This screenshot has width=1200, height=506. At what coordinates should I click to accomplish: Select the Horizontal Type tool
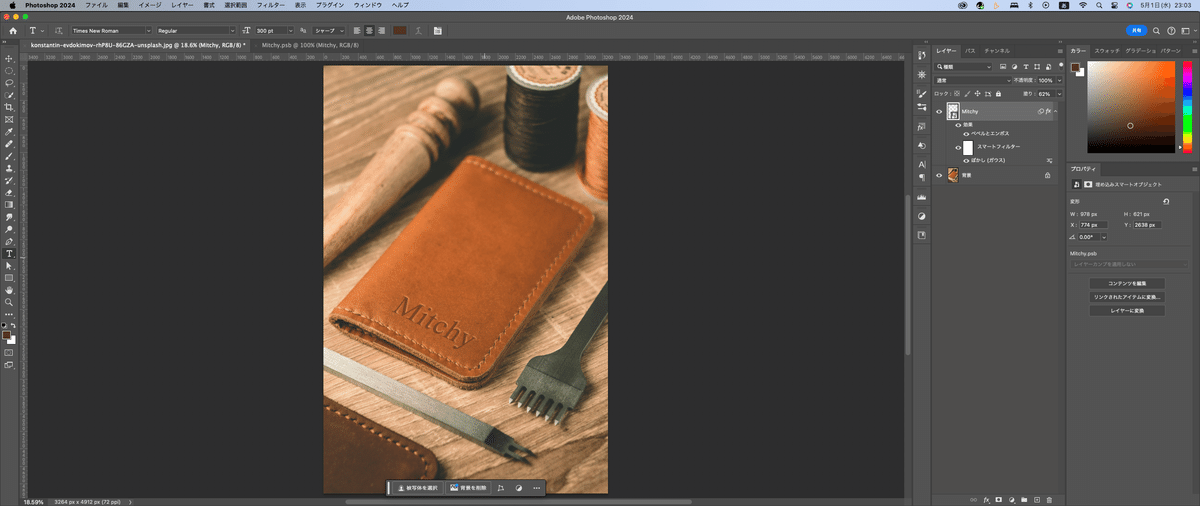point(9,254)
